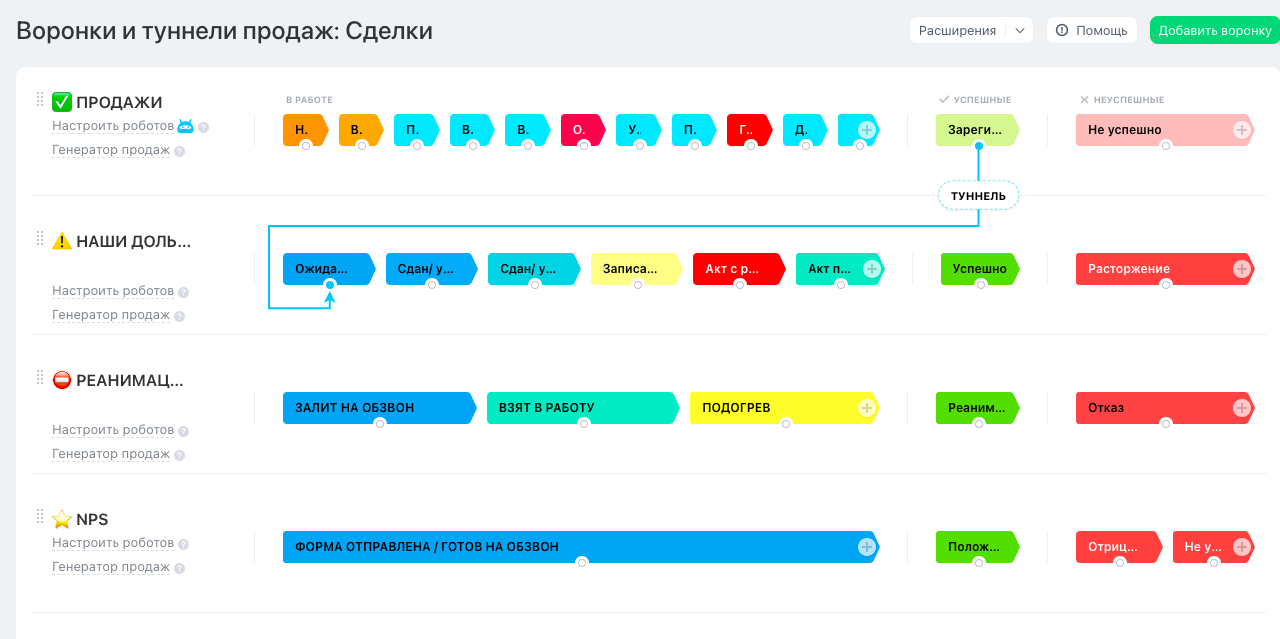This screenshot has width=1280, height=639.
Task: Select the yellow Записа... stage
Action: (x=637, y=269)
